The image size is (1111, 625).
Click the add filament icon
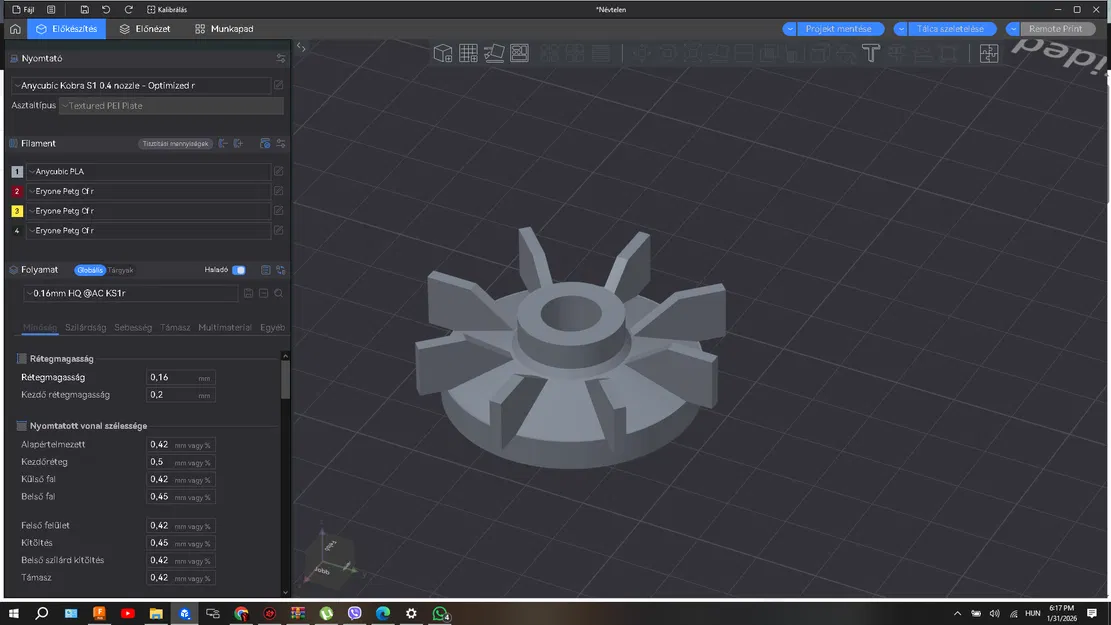pyautogui.click(x=239, y=144)
